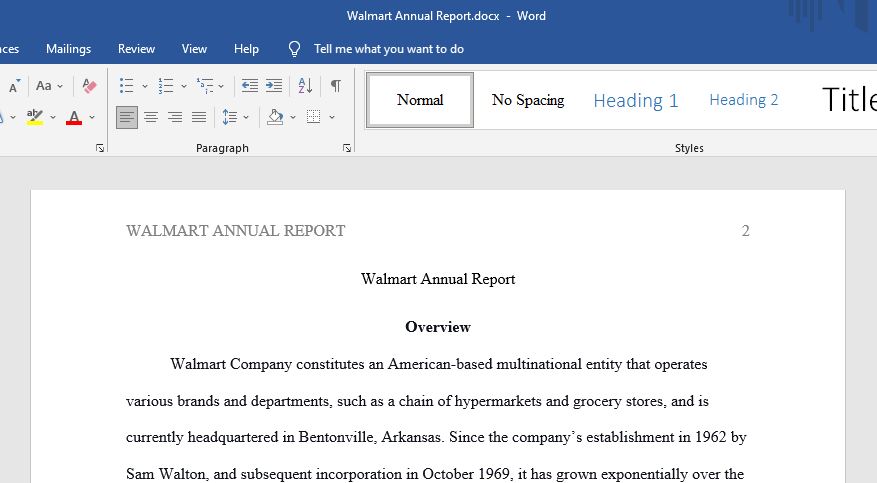This screenshot has height=483, width=877.
Task: Click 'Sam Walton' in the body text
Action: tap(166, 474)
